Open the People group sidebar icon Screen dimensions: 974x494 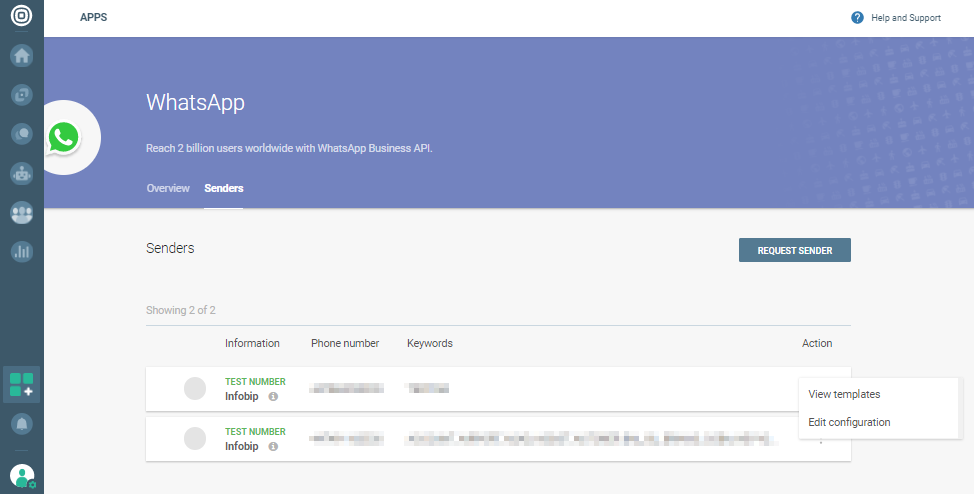(21, 213)
